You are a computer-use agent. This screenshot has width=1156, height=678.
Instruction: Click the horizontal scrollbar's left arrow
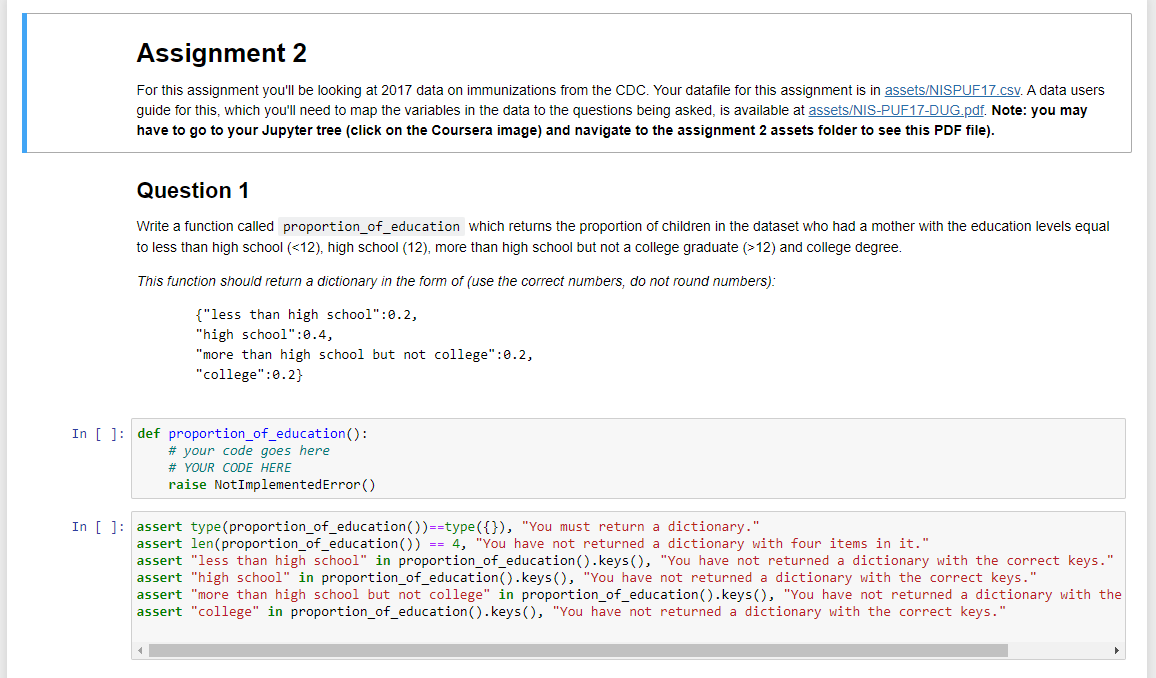140,650
